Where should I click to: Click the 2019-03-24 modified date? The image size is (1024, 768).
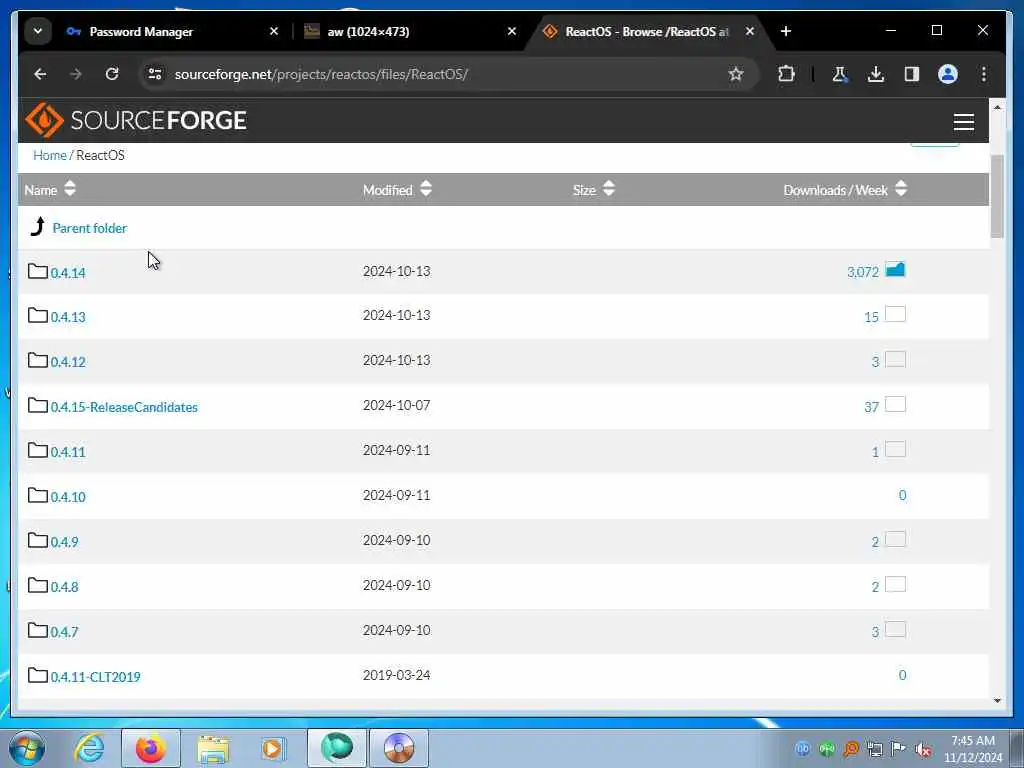coord(396,675)
